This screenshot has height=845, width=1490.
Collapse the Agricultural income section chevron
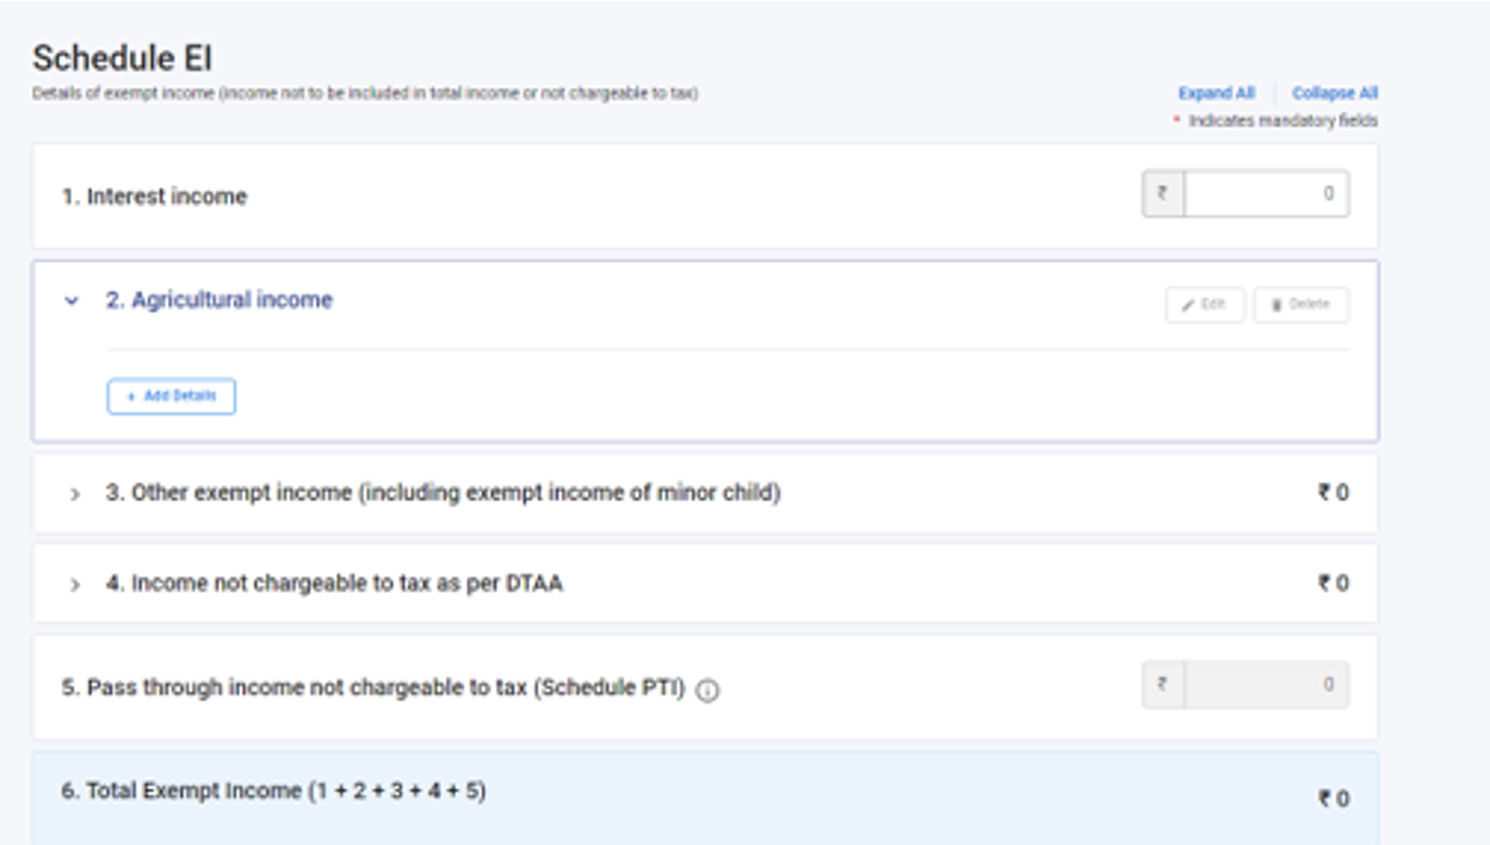[x=72, y=300]
